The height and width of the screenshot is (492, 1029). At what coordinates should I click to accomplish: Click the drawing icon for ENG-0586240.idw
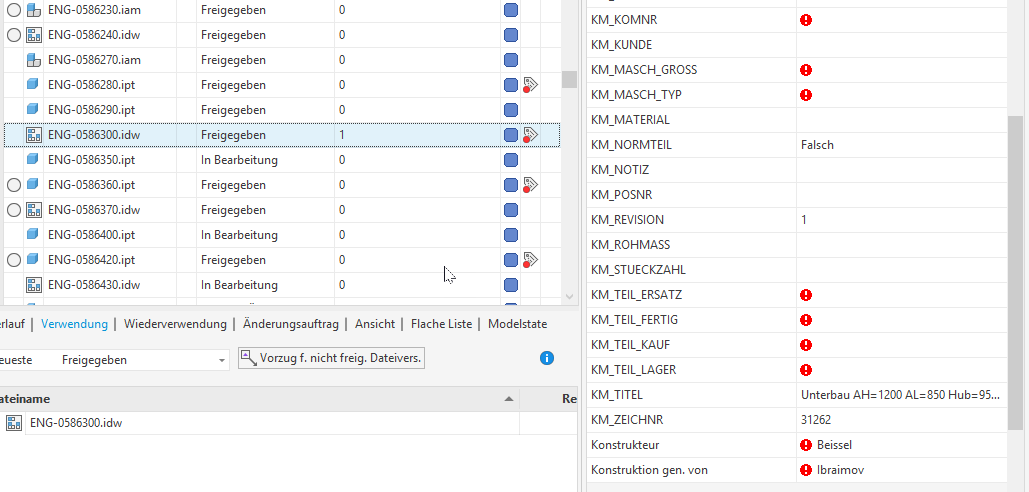pyautogui.click(x=33, y=35)
